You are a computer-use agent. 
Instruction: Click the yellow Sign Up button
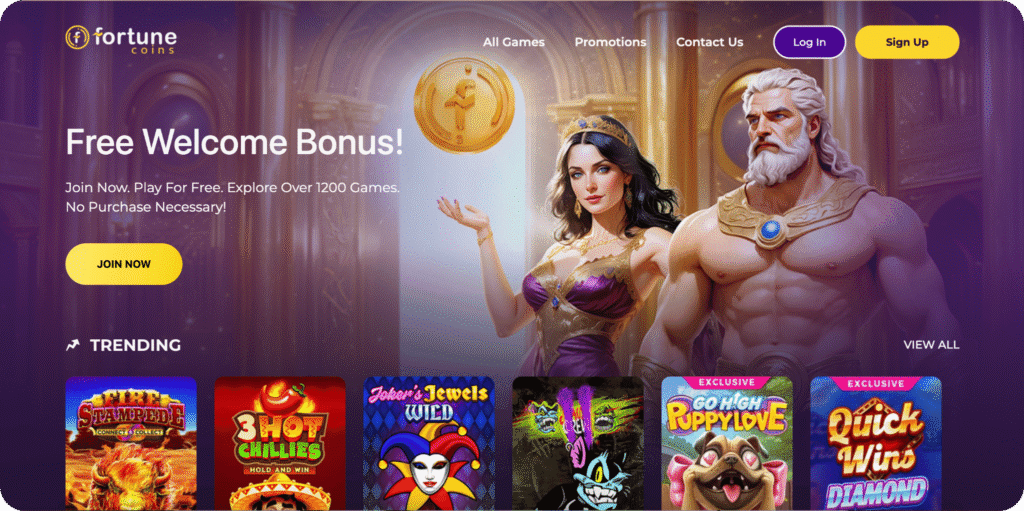point(907,42)
